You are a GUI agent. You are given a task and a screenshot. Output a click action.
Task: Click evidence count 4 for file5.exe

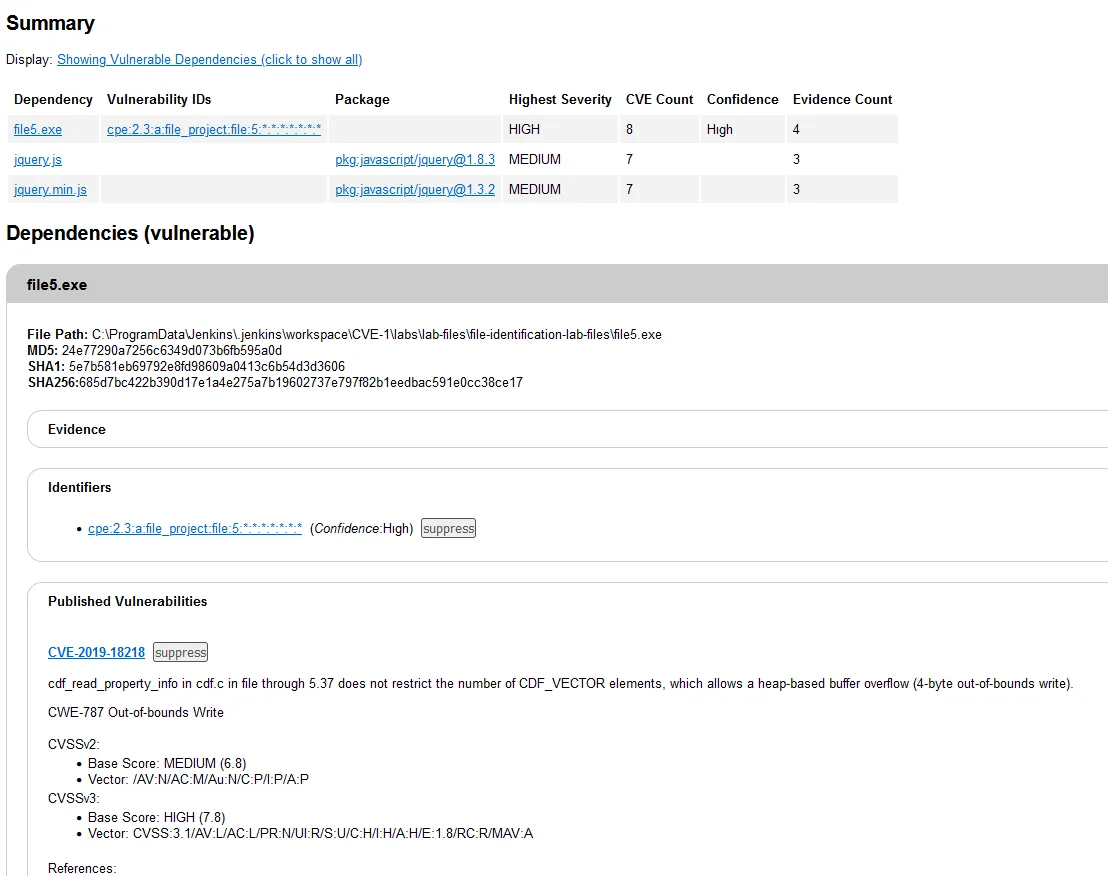[796, 129]
